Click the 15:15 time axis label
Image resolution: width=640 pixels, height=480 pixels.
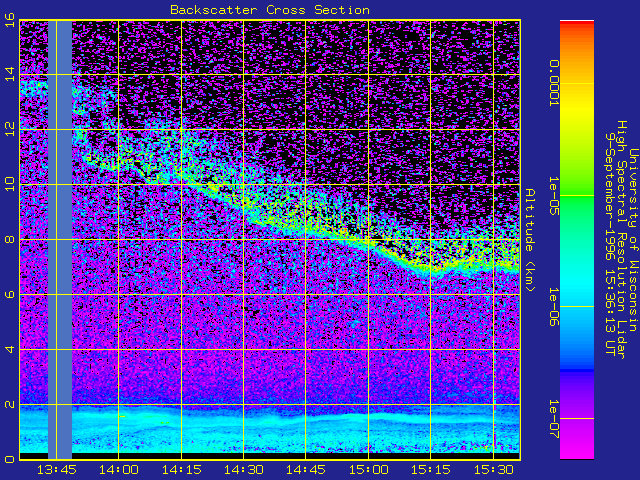[x=431, y=470]
